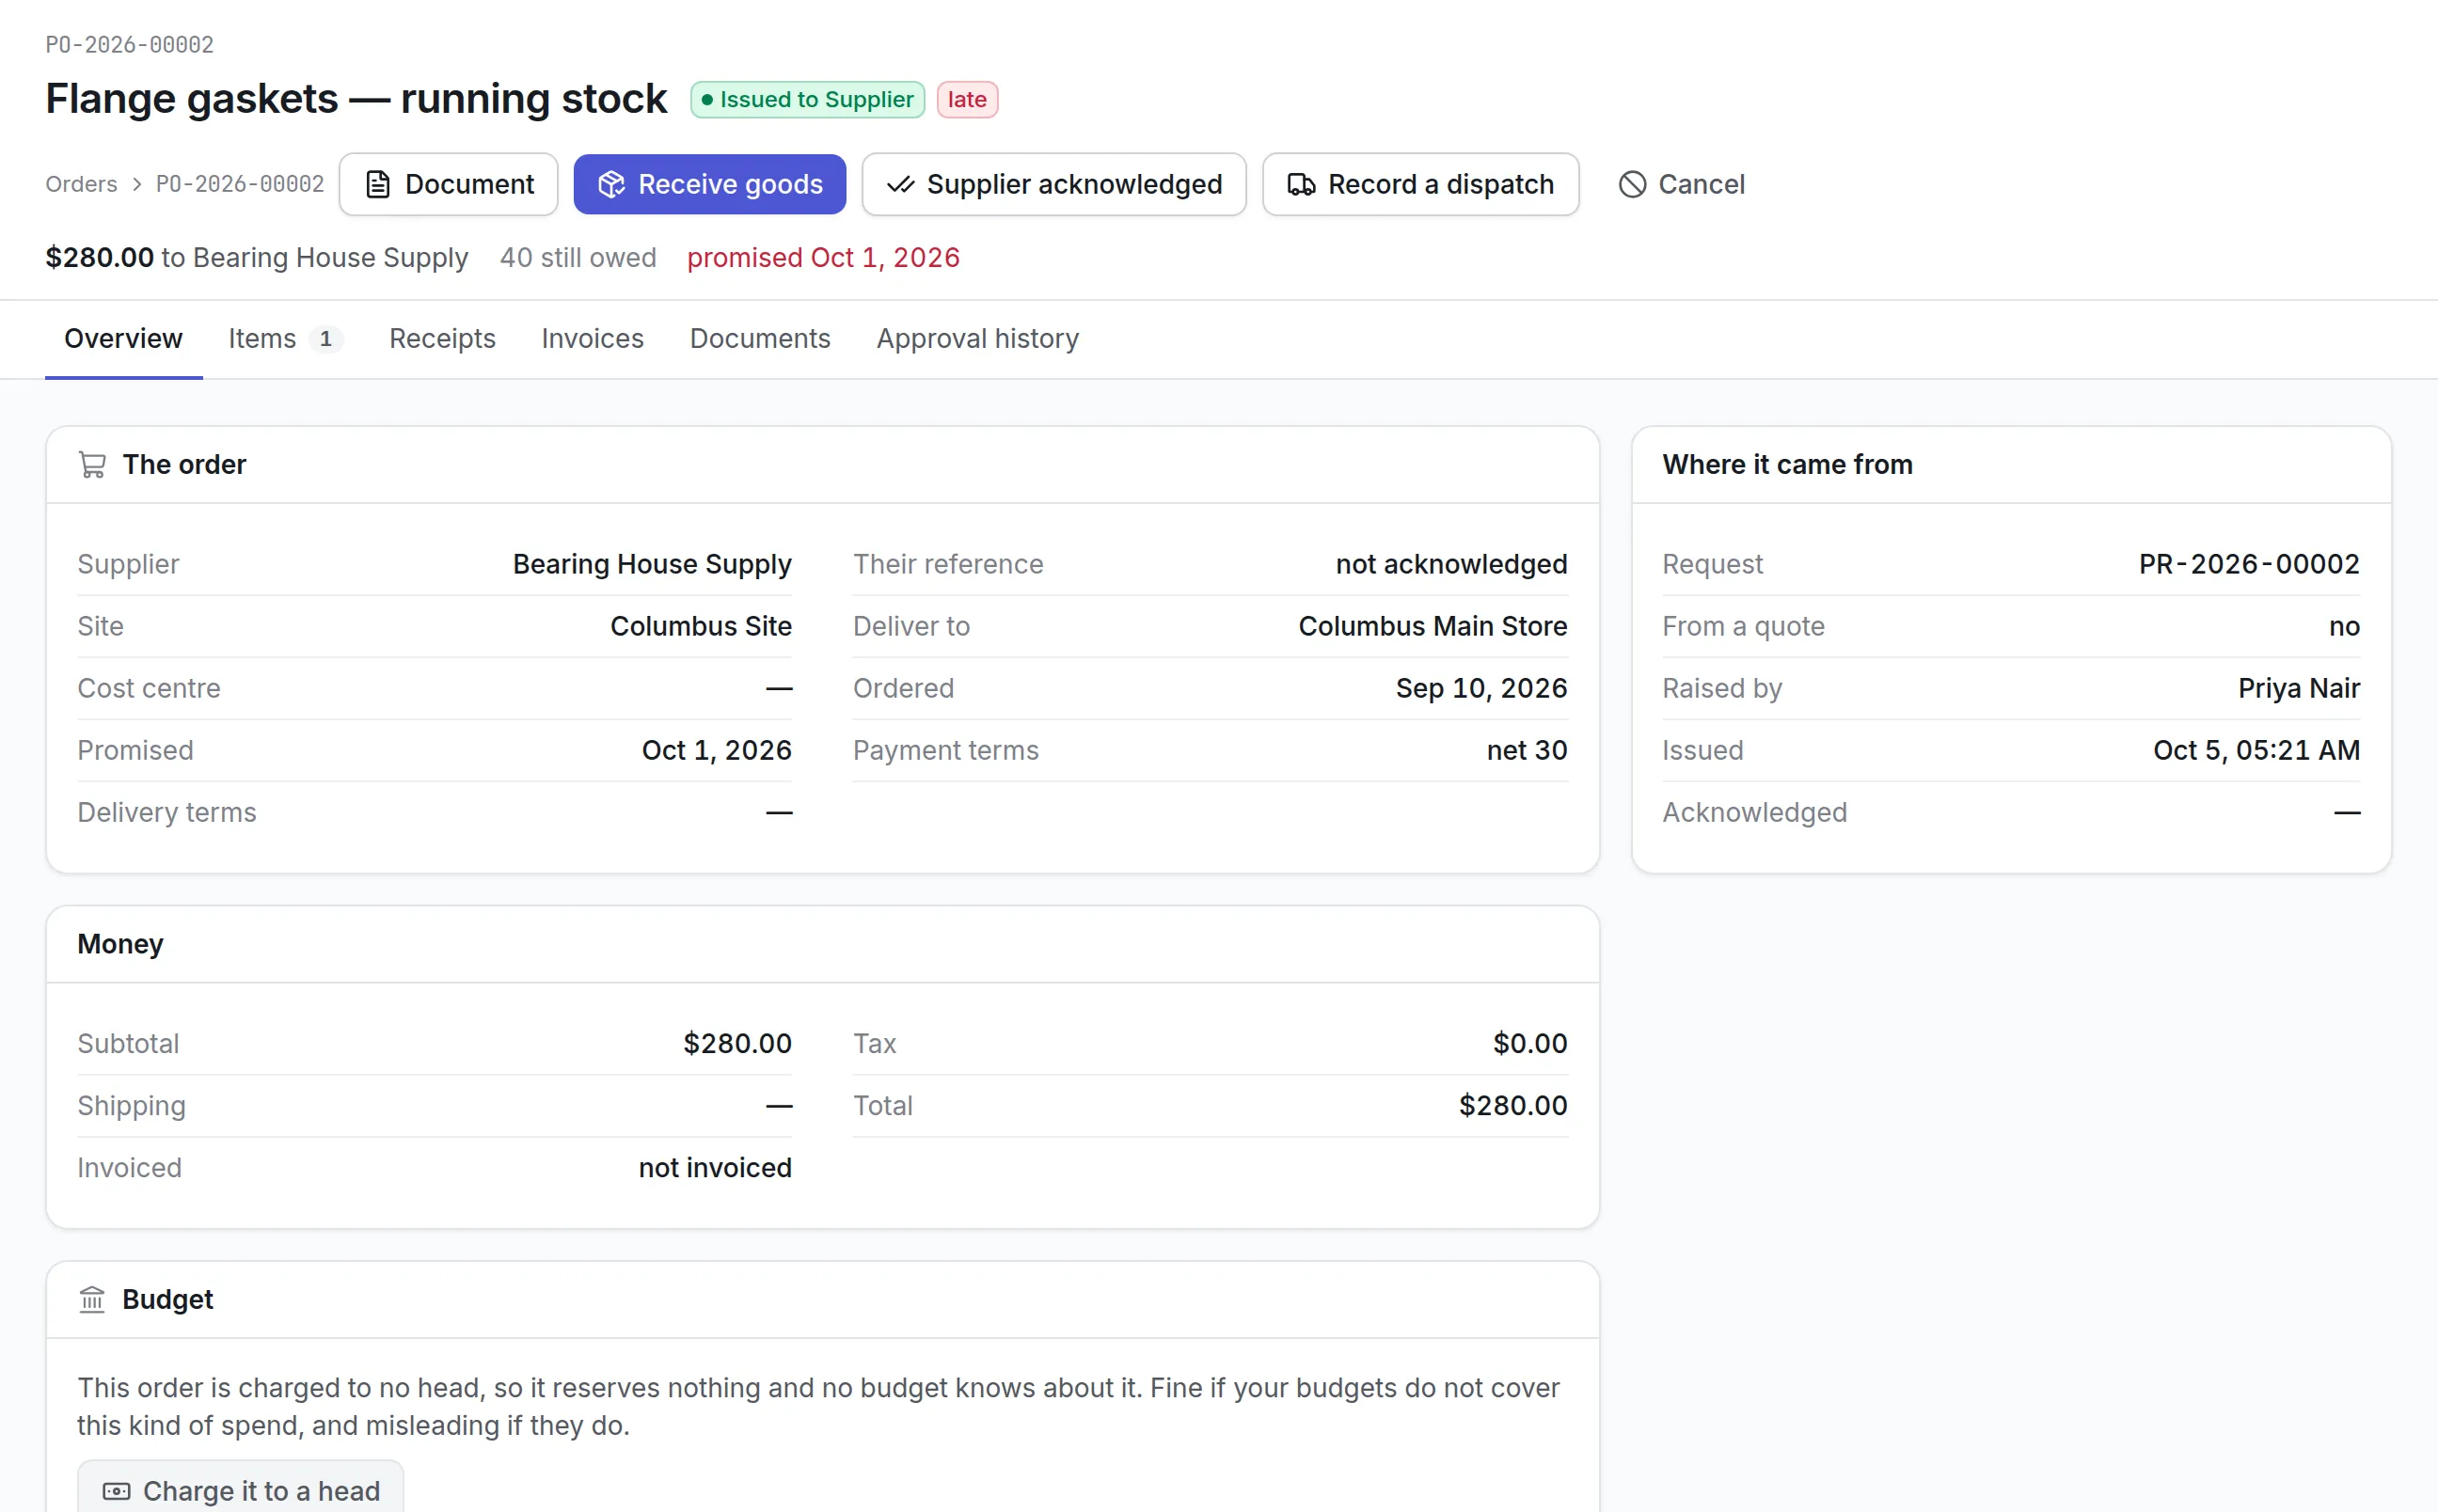
Task: Click the Money card heading
Action: coord(120,945)
